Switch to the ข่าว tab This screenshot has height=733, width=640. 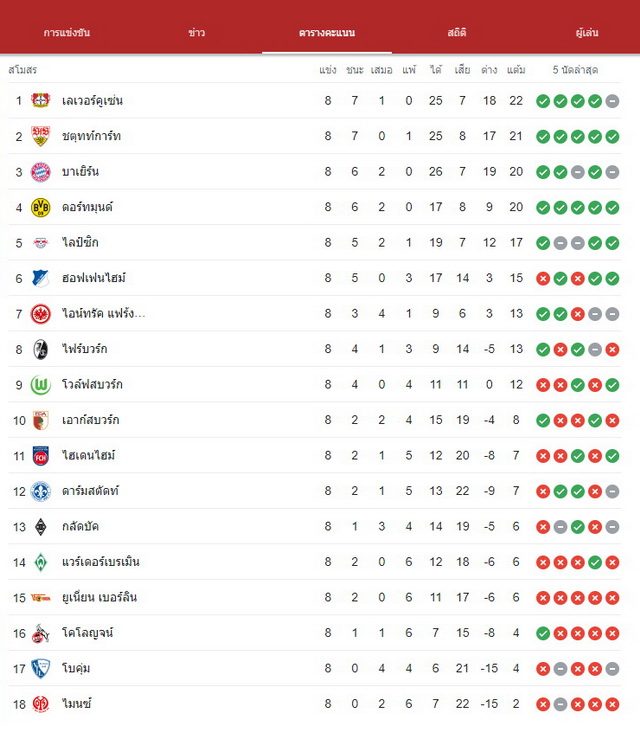pyautogui.click(x=196, y=33)
